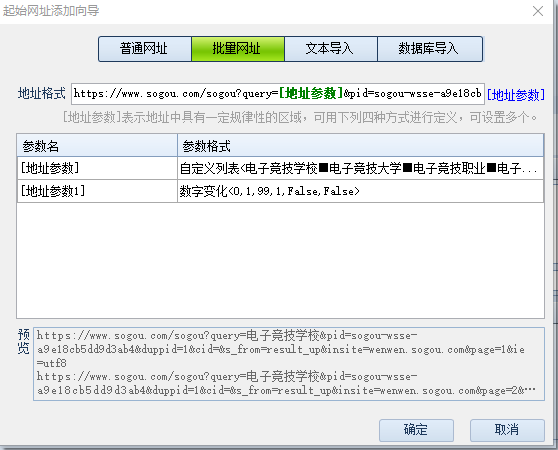Click the 数字变化<0,1,99,1,False,False> cell
558x450 pixels.
click(x=360, y=191)
